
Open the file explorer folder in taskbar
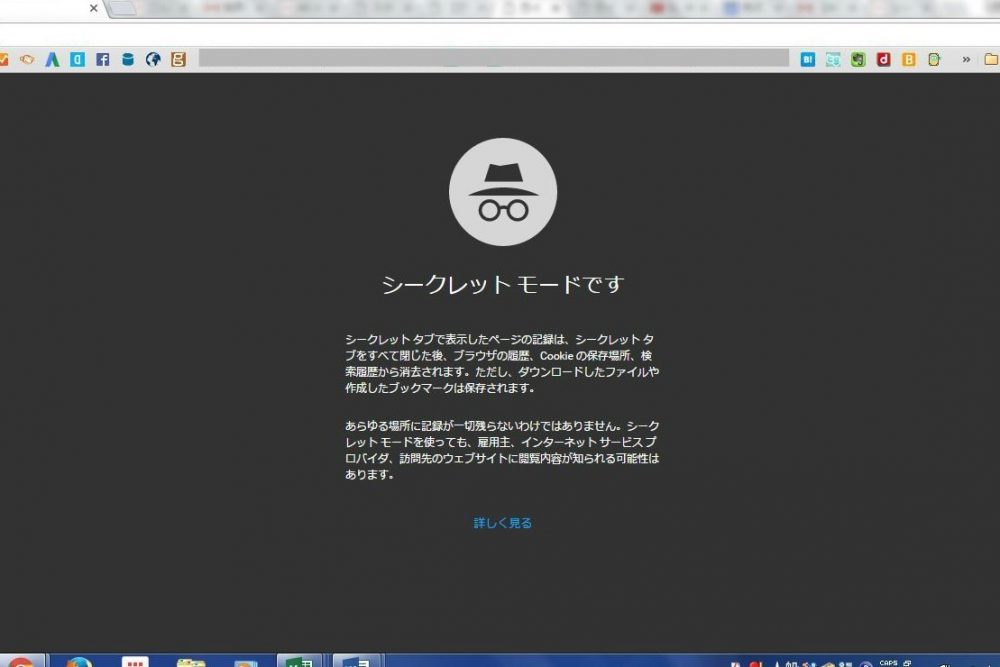190,662
